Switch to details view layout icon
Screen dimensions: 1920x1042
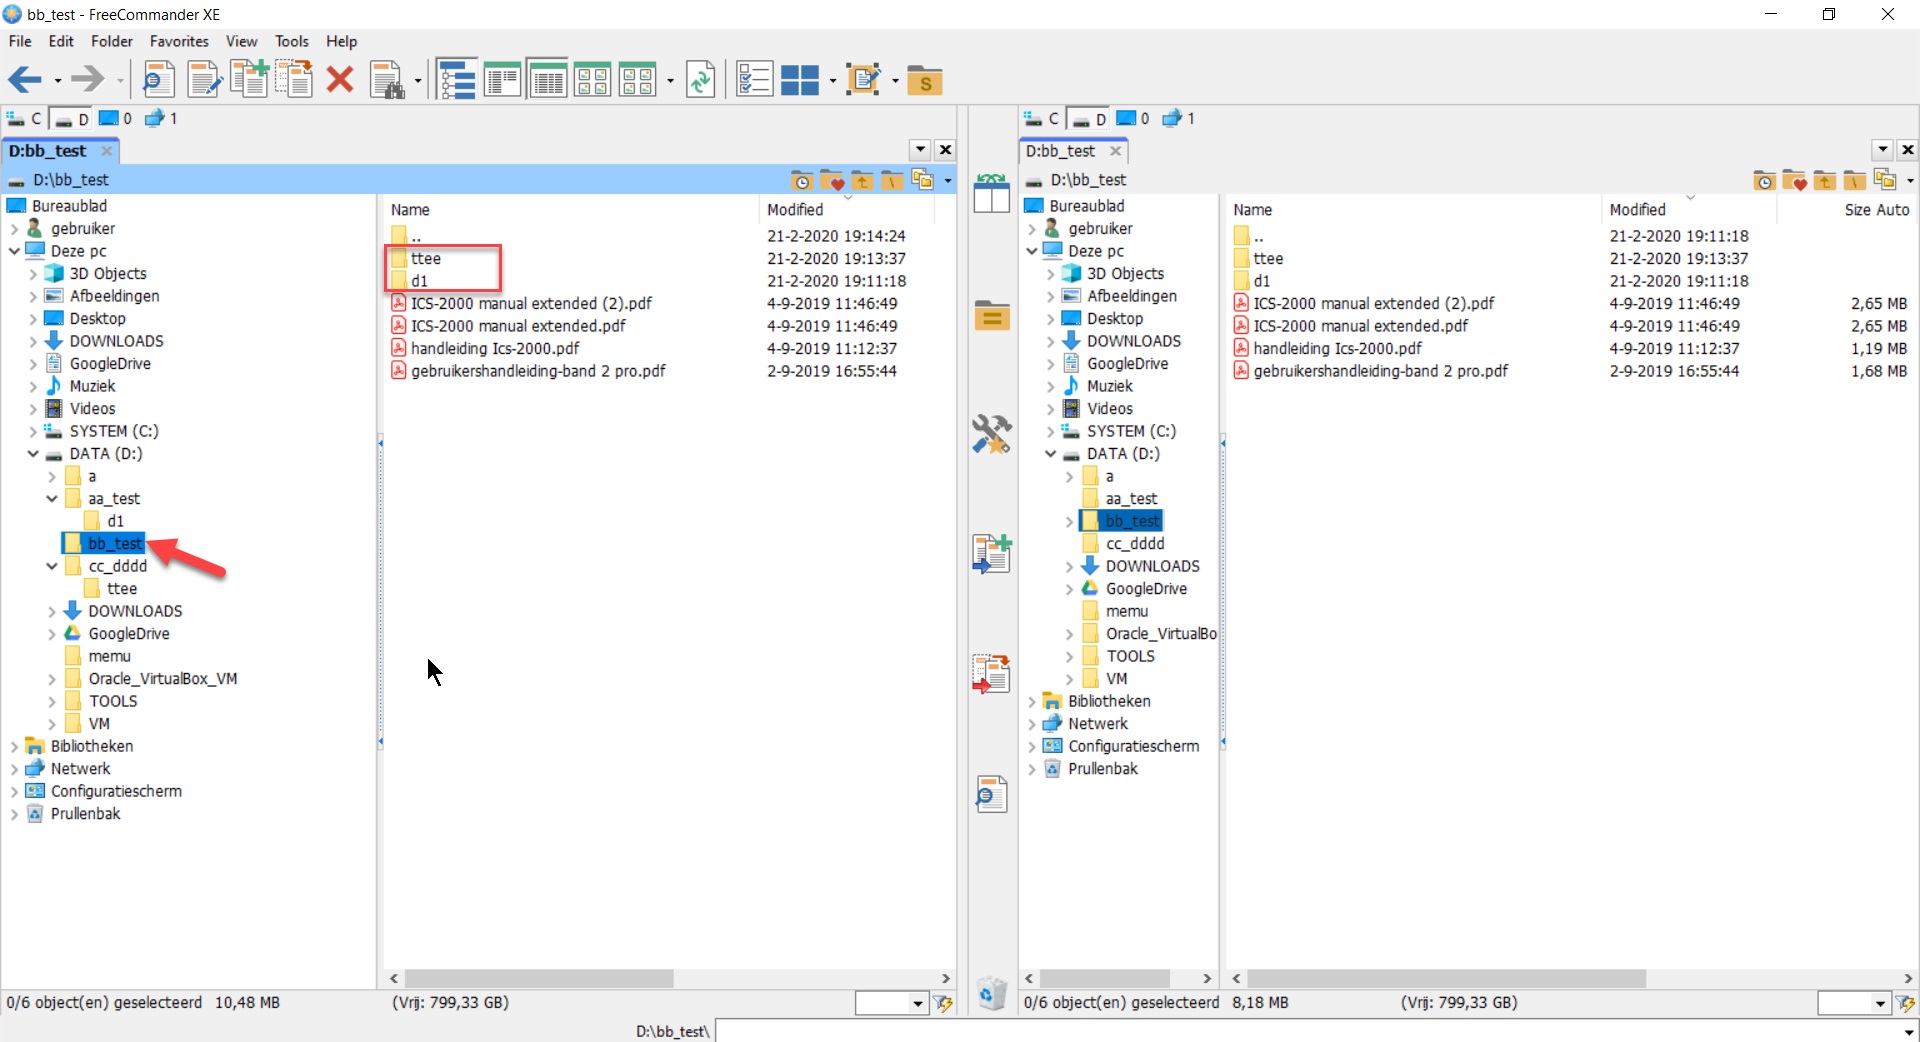[x=548, y=80]
